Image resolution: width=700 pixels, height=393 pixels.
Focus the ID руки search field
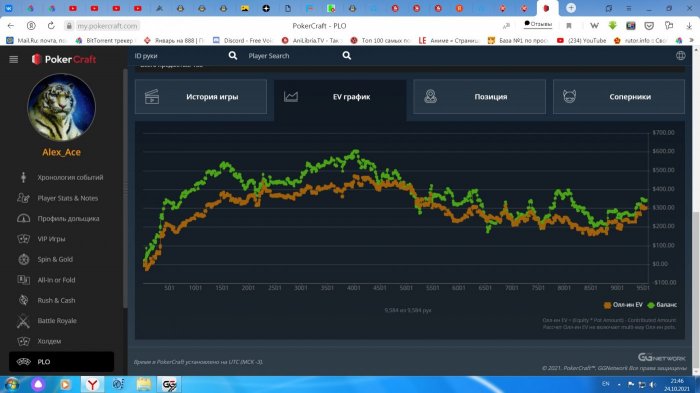[179, 56]
